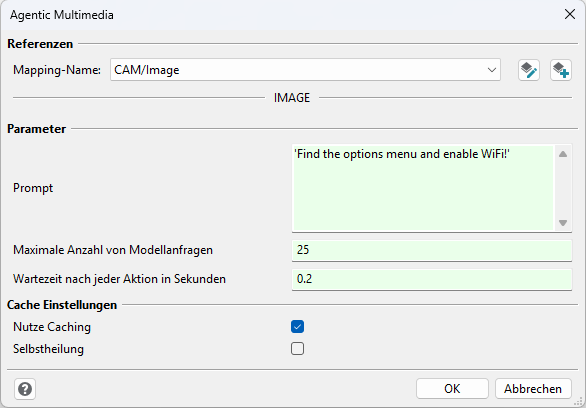The height and width of the screenshot is (408, 586).
Task: Click into the Prompt text area
Action: click(423, 188)
